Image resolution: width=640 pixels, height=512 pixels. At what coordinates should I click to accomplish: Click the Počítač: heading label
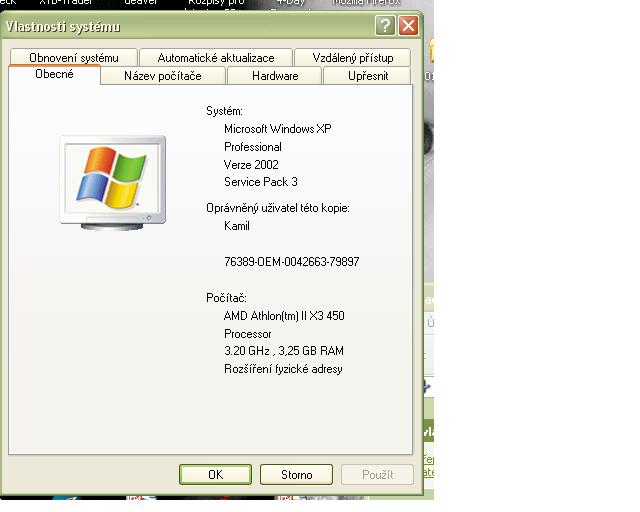pos(226,298)
